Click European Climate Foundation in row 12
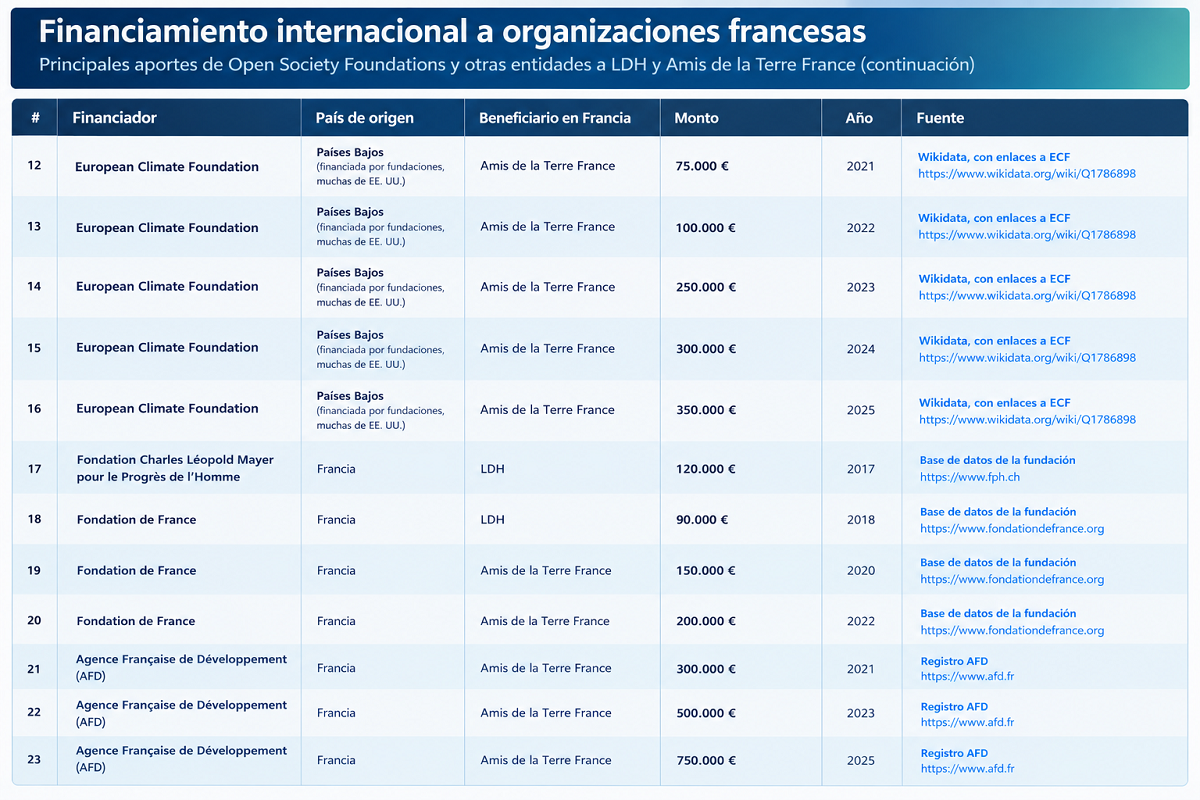The height and width of the screenshot is (800, 1200). tap(167, 167)
